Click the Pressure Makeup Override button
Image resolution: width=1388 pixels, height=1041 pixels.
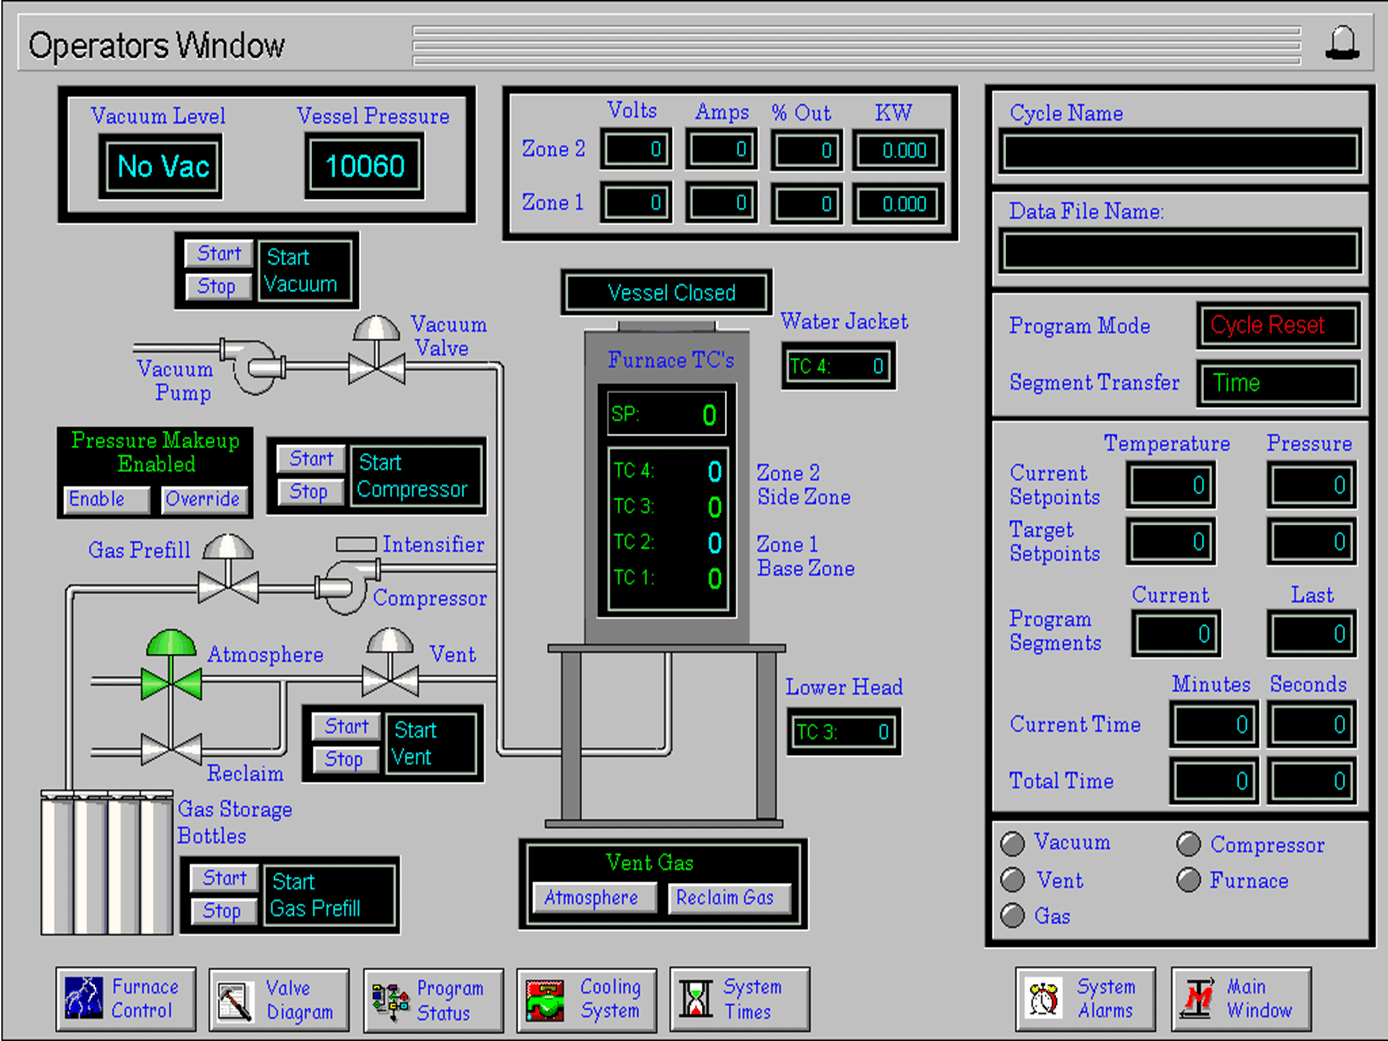[x=203, y=499]
